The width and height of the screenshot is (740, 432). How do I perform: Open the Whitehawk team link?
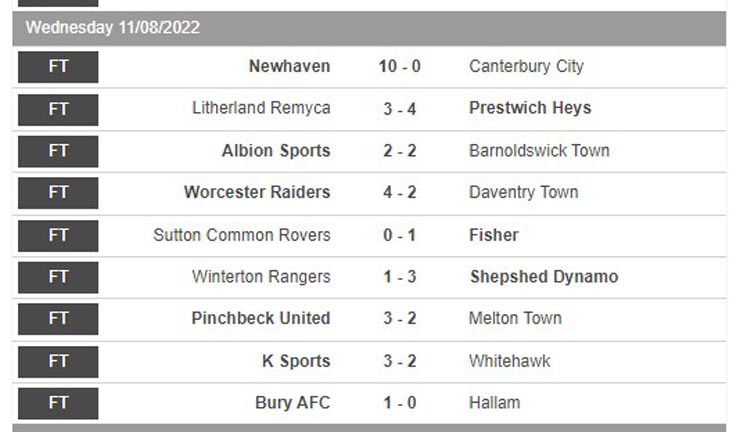pos(509,361)
